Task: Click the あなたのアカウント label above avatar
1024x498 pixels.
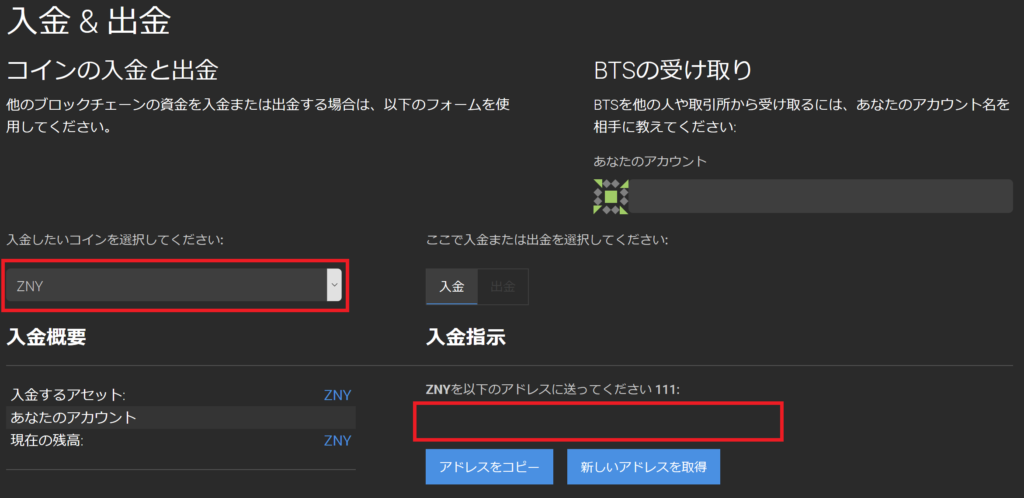Action: tap(650, 161)
